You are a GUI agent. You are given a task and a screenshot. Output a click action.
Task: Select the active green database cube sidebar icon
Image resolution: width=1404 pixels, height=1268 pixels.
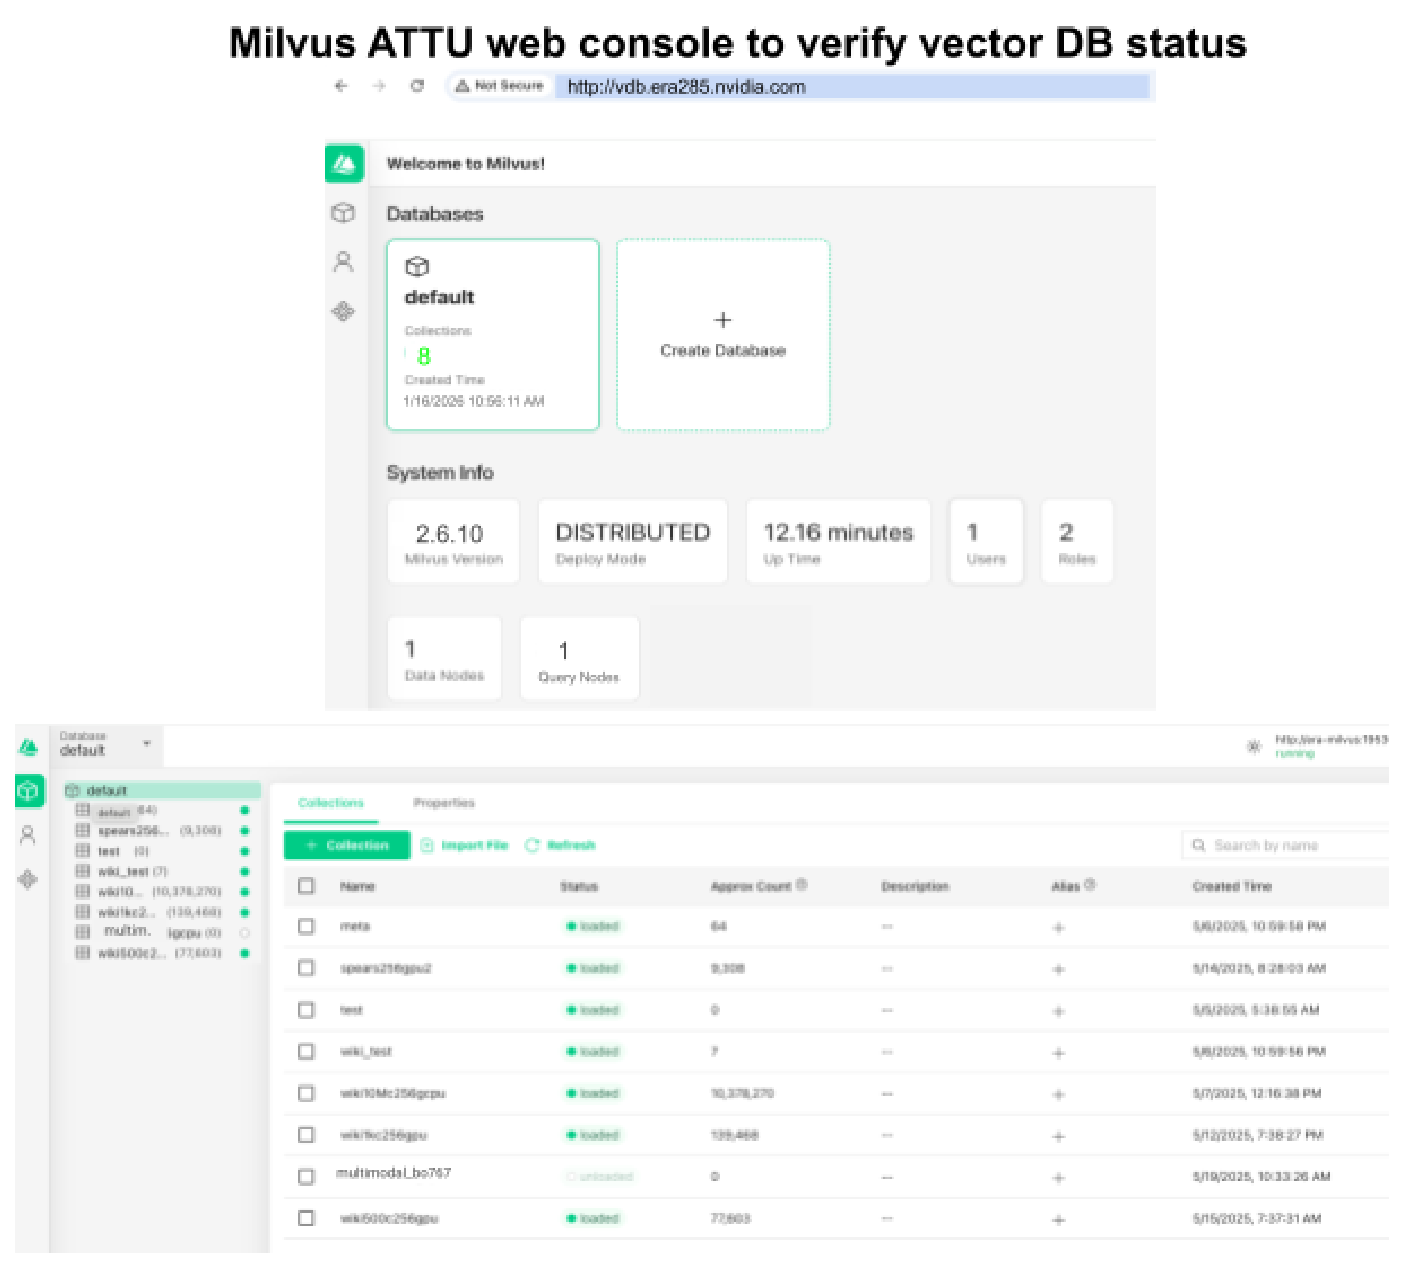pos(29,791)
